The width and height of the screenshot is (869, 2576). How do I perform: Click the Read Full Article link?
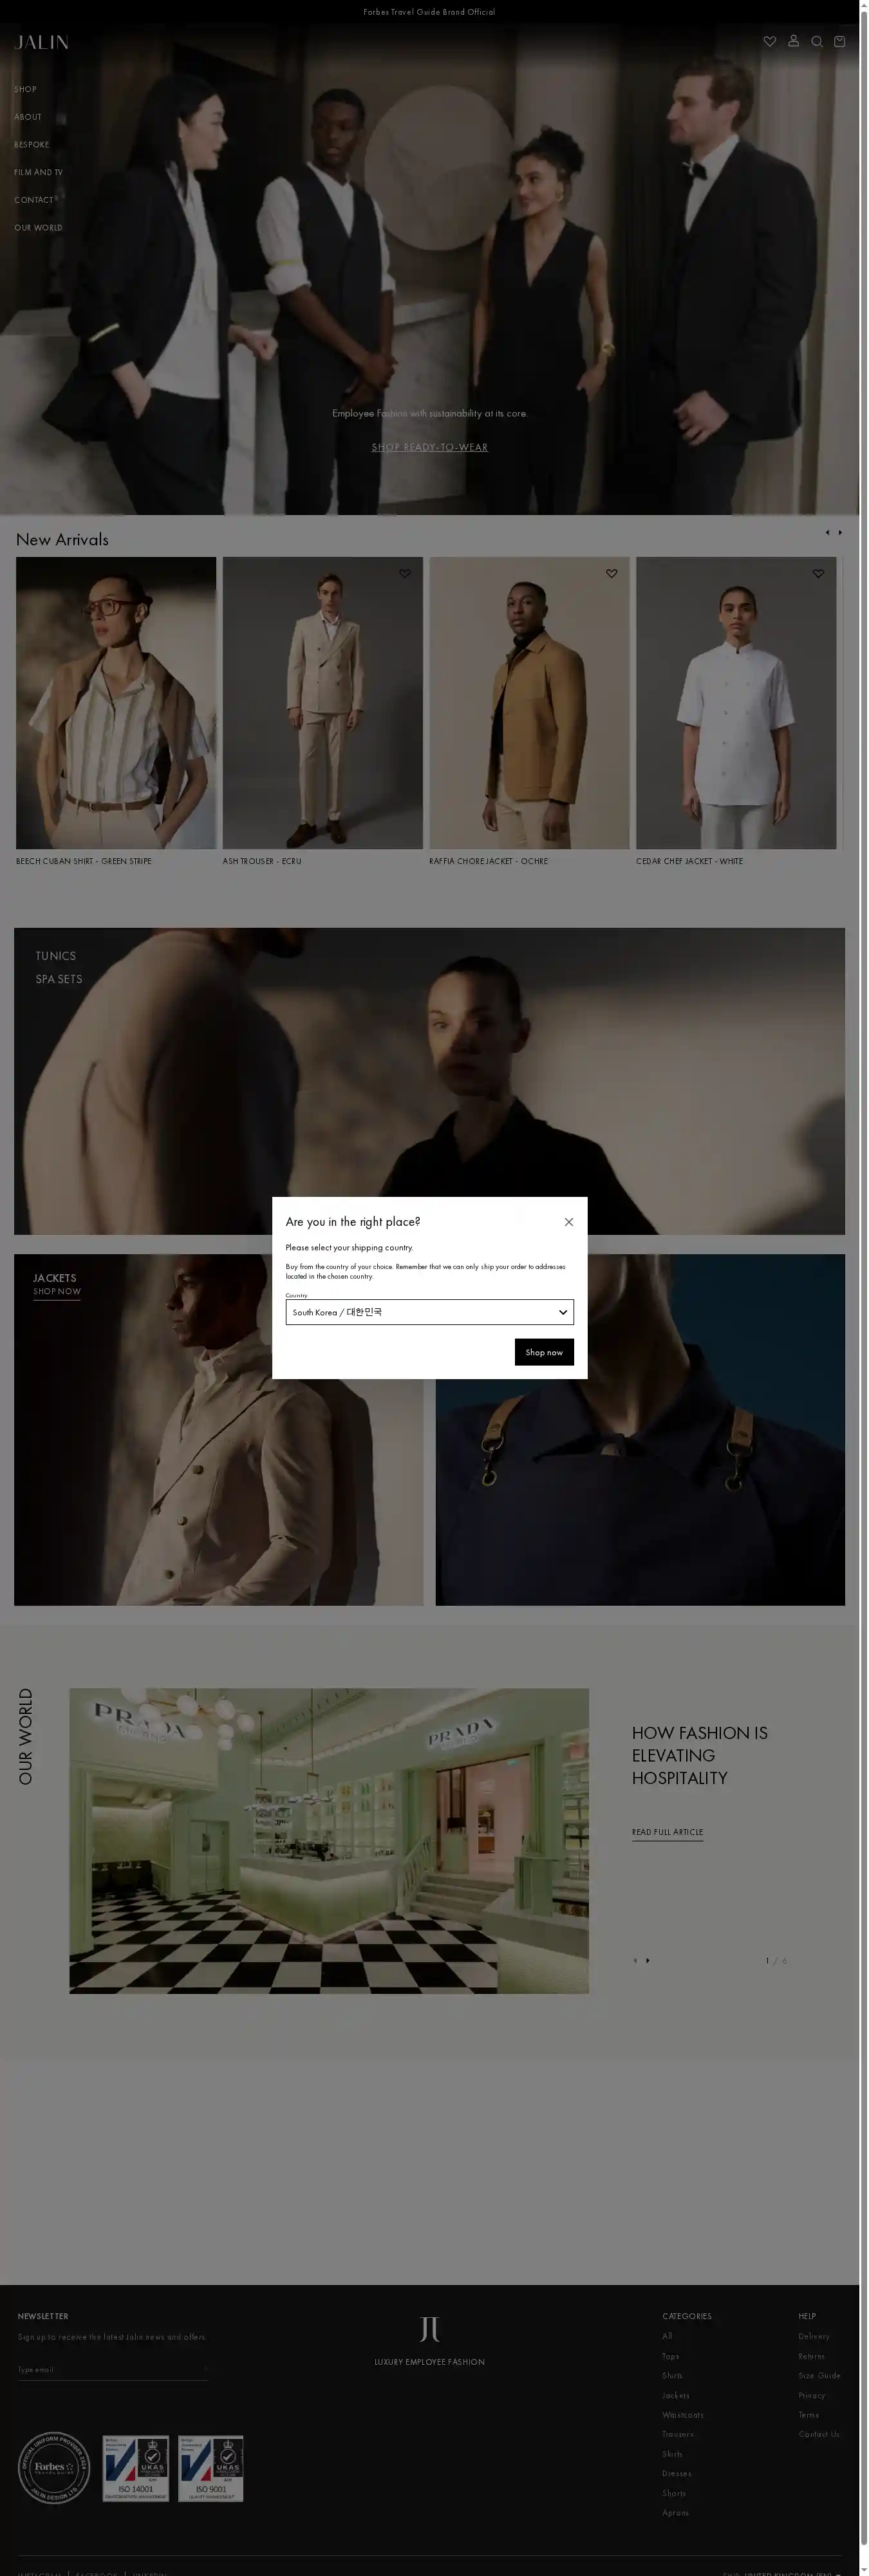click(x=667, y=1832)
